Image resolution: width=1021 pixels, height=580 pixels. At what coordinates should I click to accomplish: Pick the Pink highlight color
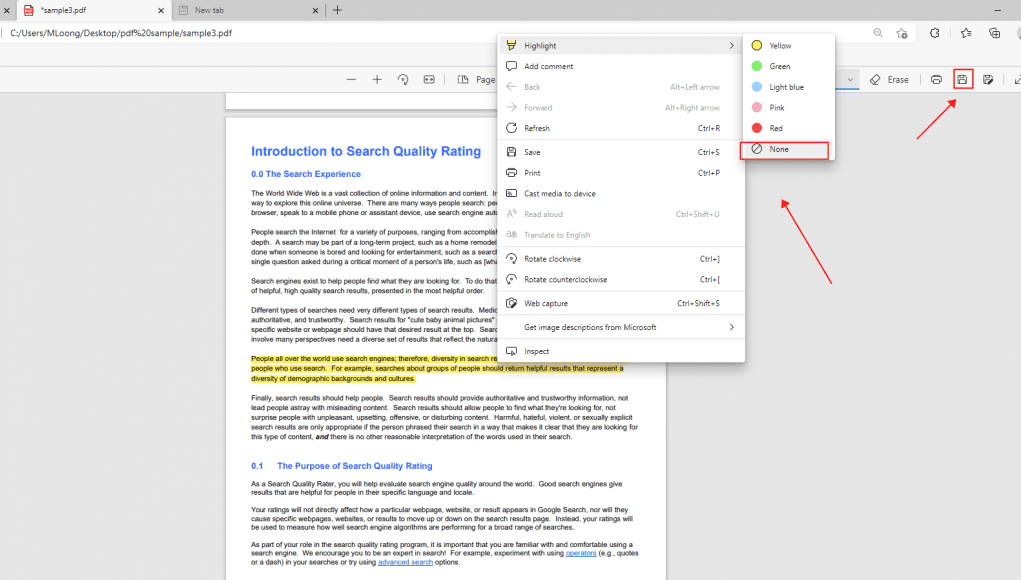pyautogui.click(x=789, y=107)
